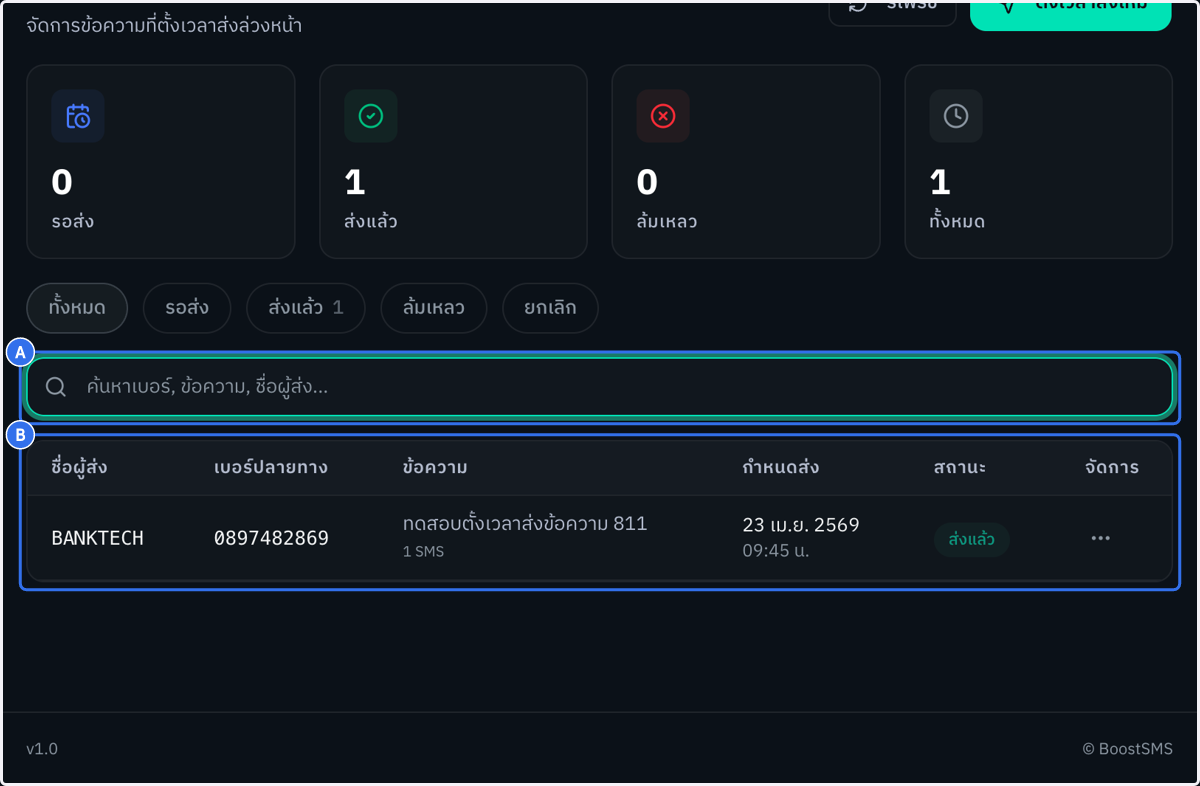Click phone number 0897482869

click(271, 538)
